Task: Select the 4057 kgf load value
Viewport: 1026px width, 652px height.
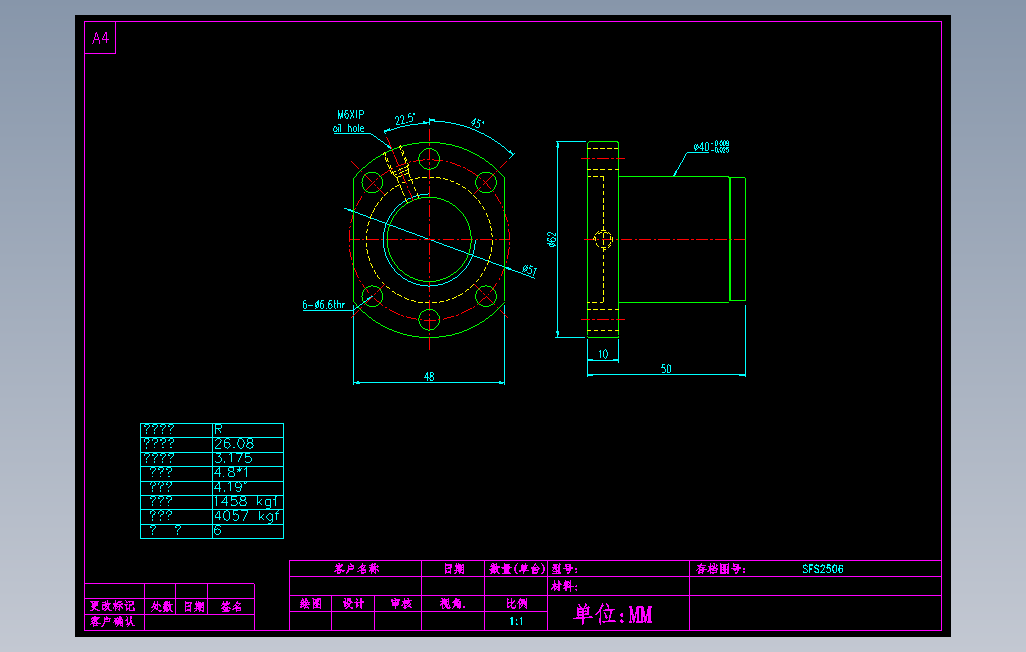Action: click(247, 516)
